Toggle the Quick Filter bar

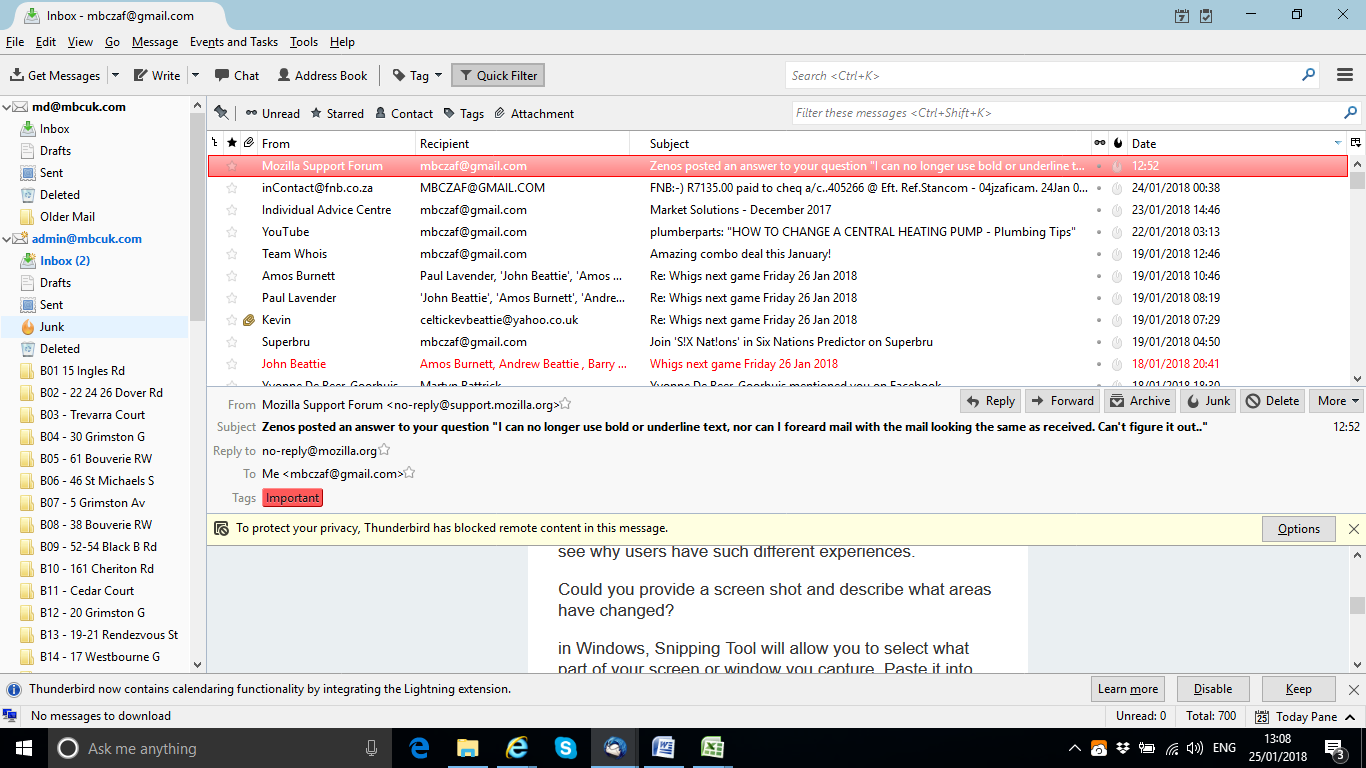pyautogui.click(x=498, y=75)
